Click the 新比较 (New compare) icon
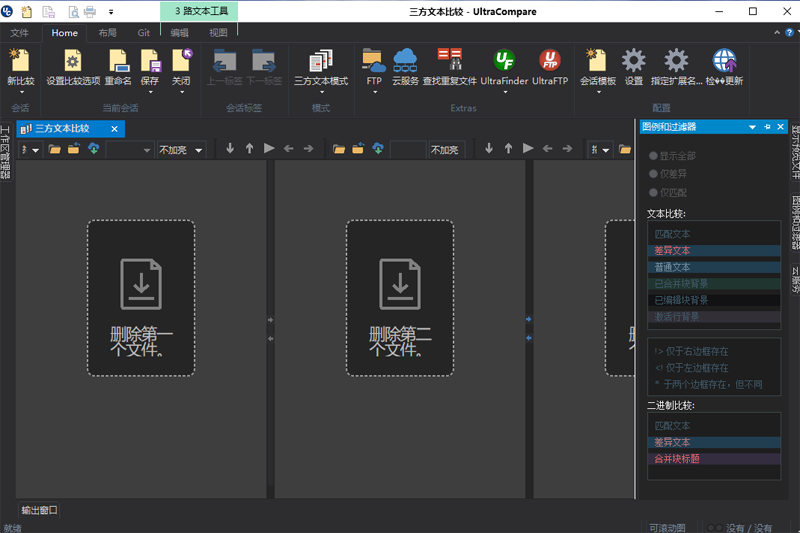Viewport: 800px width, 533px height. pos(20,62)
